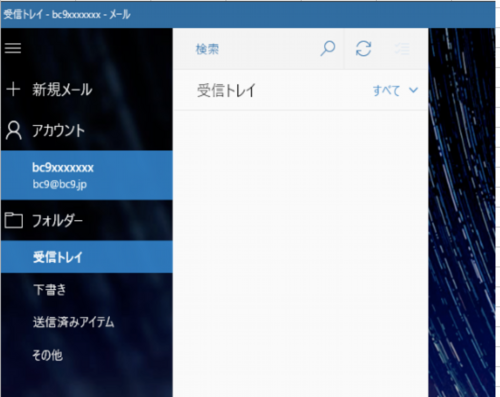Click the folder icon beside フォルダー
This screenshot has height=397, width=500.
(14, 220)
